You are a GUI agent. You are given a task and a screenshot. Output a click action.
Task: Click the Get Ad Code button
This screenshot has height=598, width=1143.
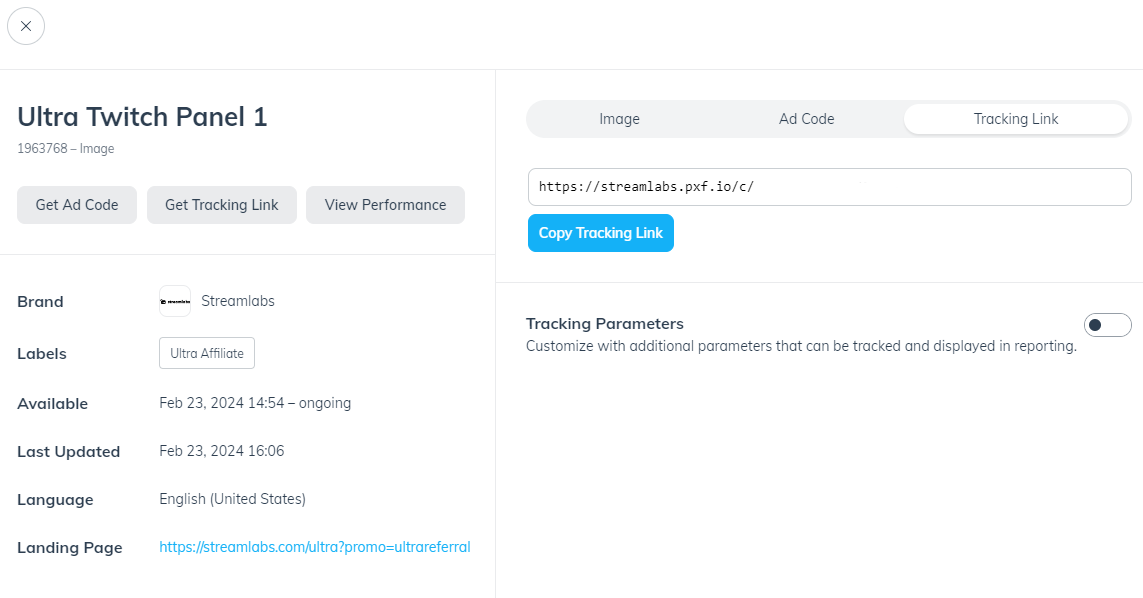(x=77, y=205)
